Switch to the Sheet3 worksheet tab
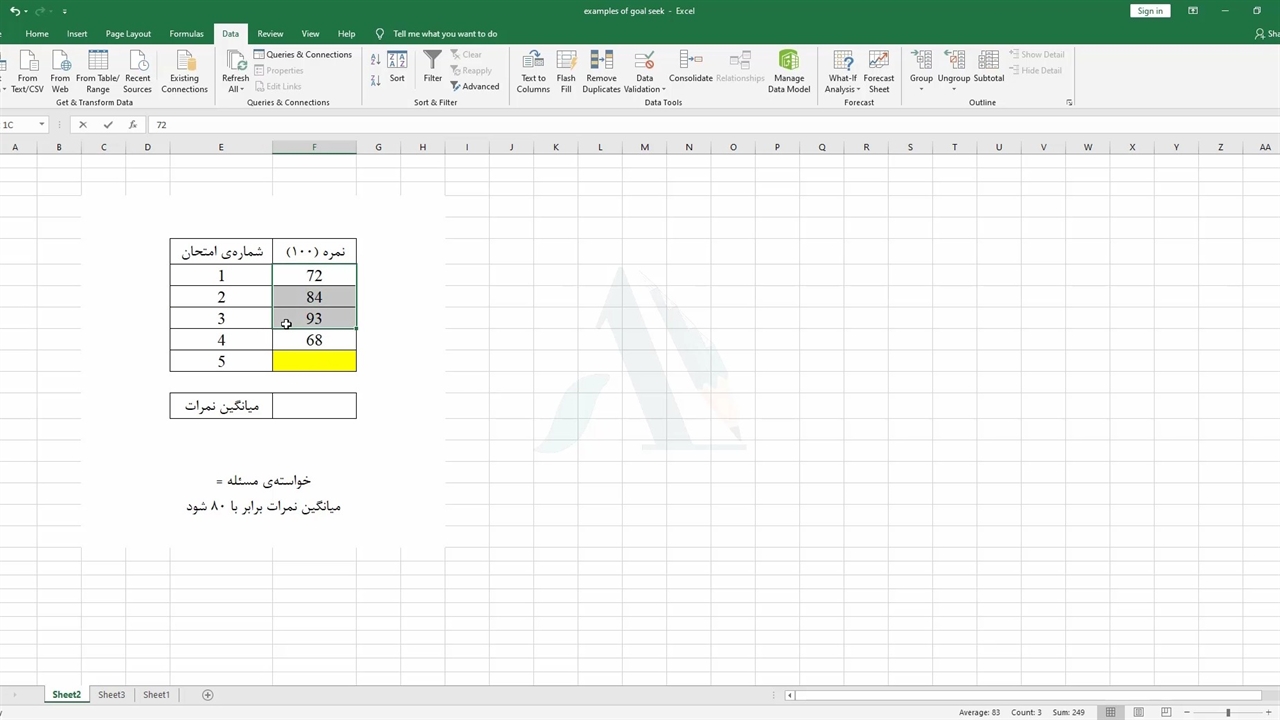Viewport: 1280px width, 720px height. pyautogui.click(x=111, y=695)
